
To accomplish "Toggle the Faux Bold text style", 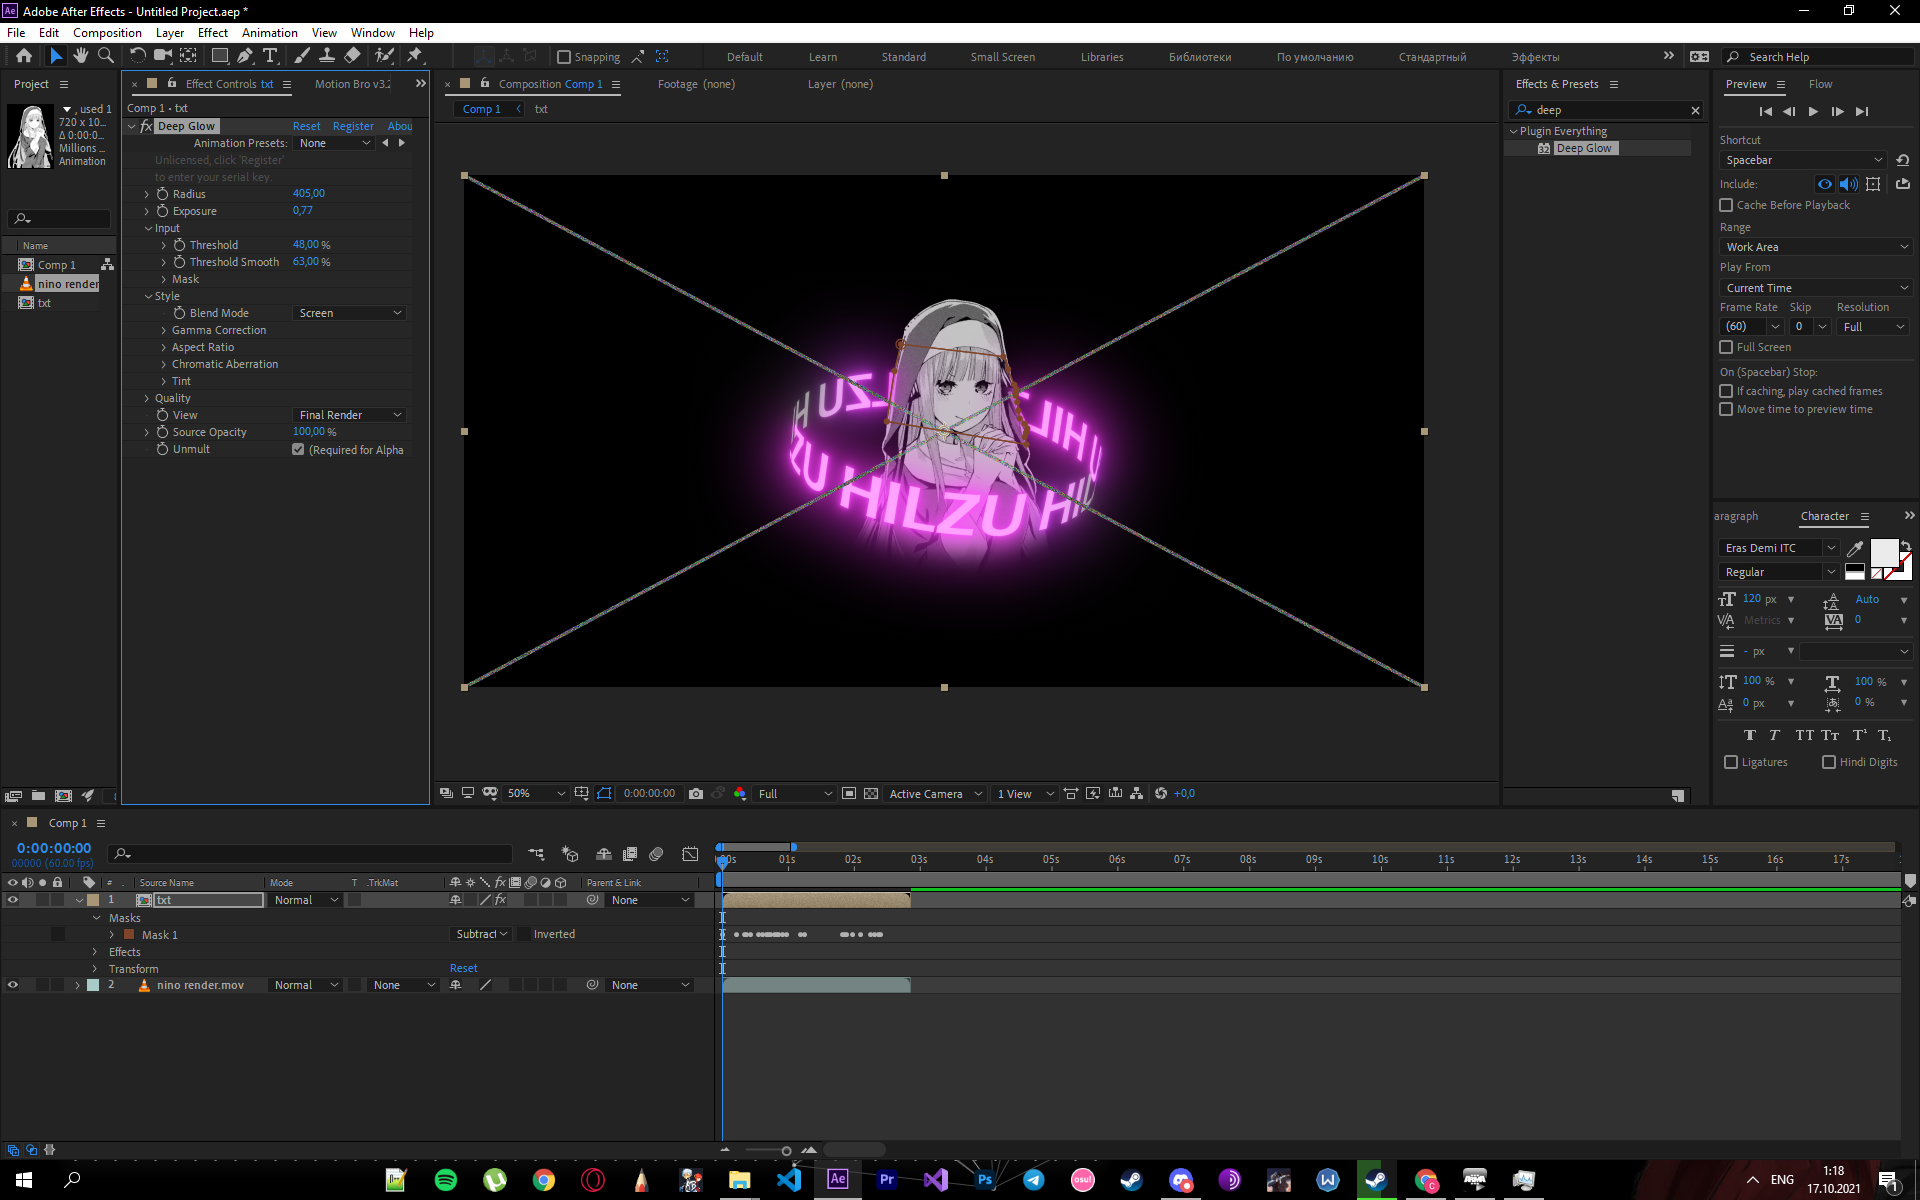I will [1749, 735].
